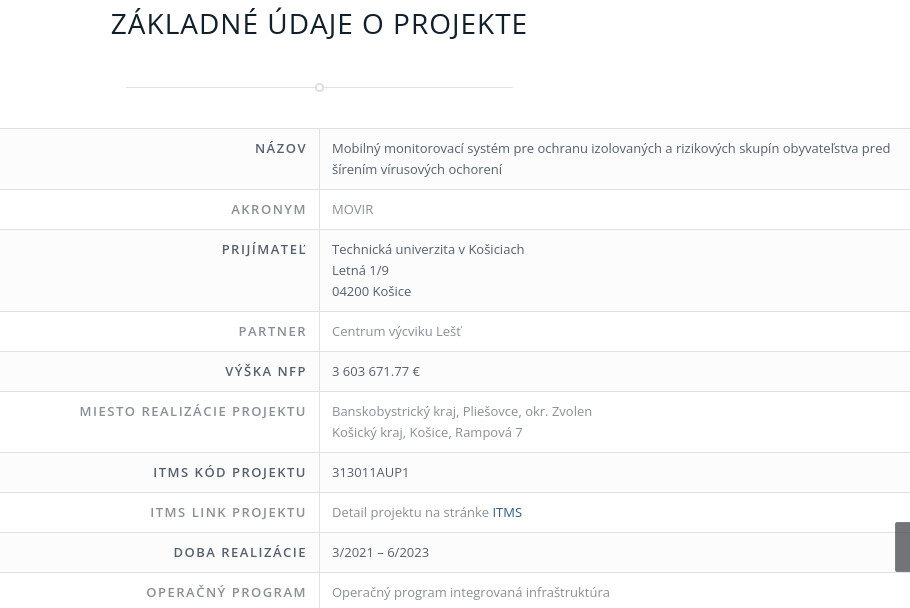This screenshot has width=910, height=608.
Task: Click Operačný program integrovaná infraštruktúra text
Action: pyautogui.click(x=470, y=592)
